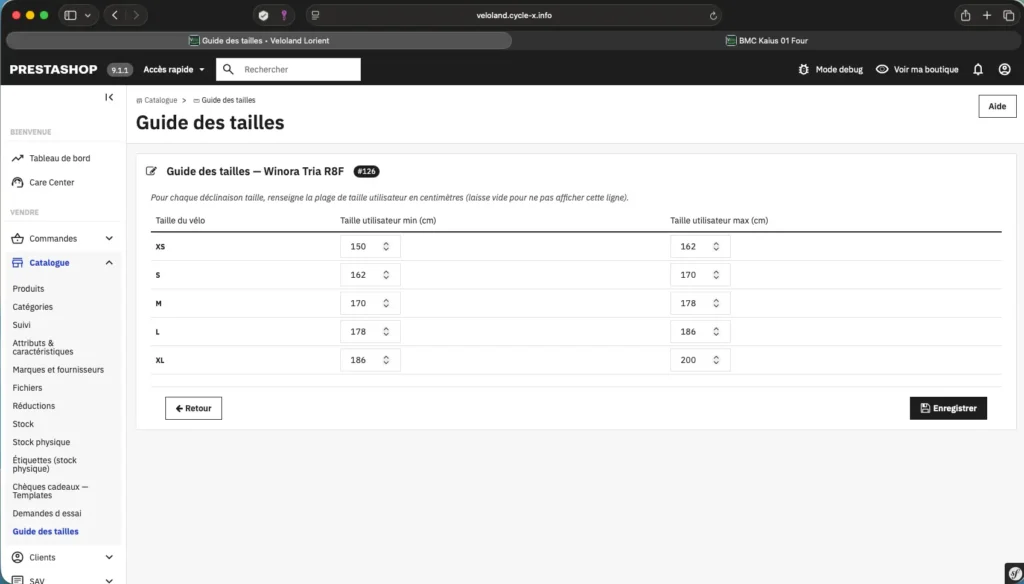Adjust M maximum size stepper arrows
Viewport: 1024px width, 584px height.
click(x=716, y=303)
